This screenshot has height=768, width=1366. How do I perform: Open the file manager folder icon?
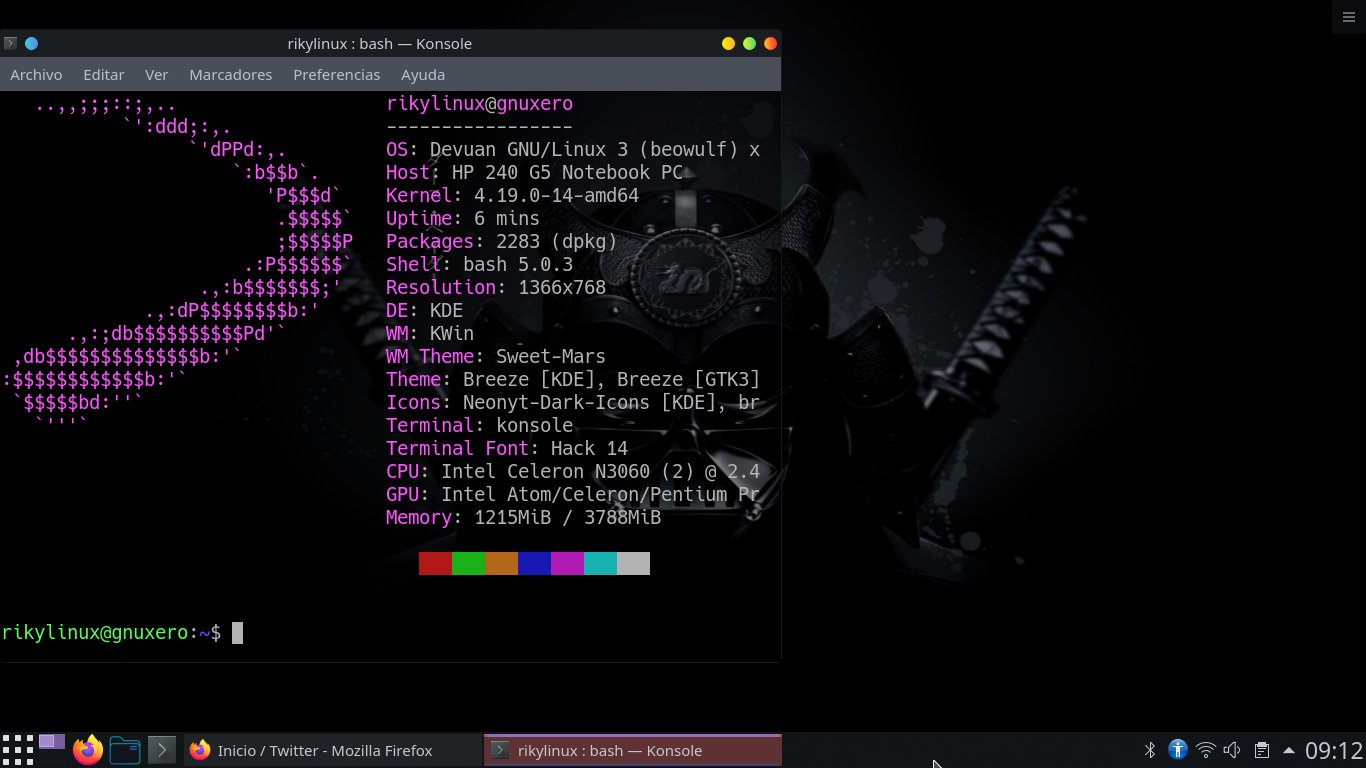coord(125,749)
